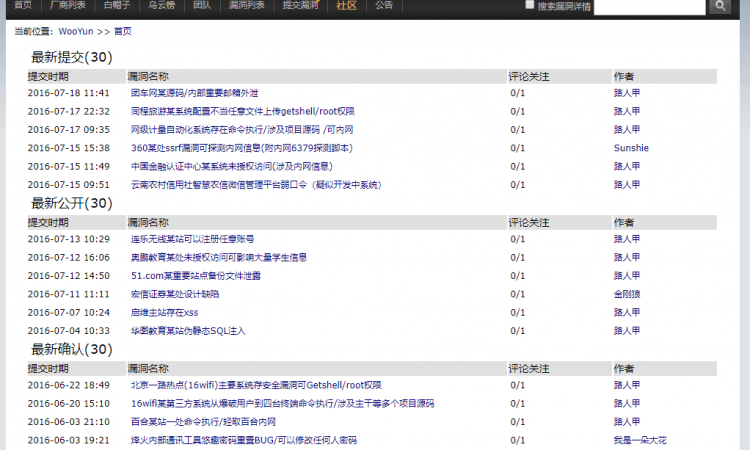Open 连乐无线某站可以注册任意账号 link

pos(192,239)
